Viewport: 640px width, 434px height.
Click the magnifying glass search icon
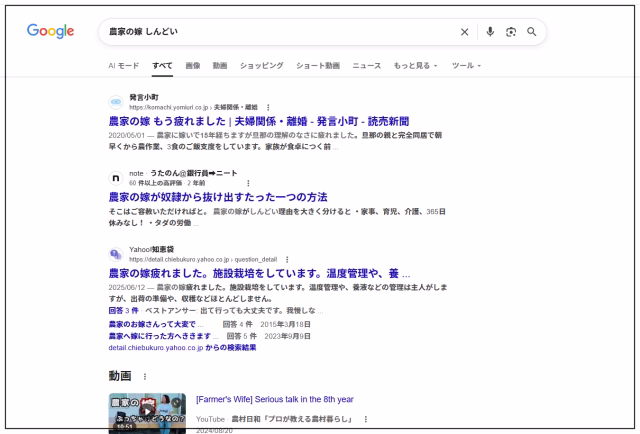click(531, 31)
